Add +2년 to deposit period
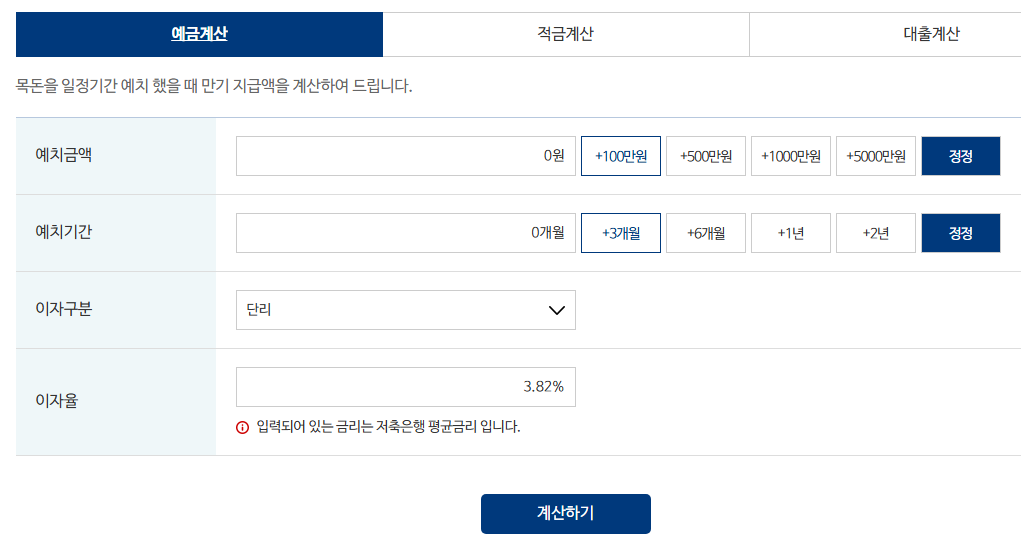The image size is (1021, 540). point(876,233)
